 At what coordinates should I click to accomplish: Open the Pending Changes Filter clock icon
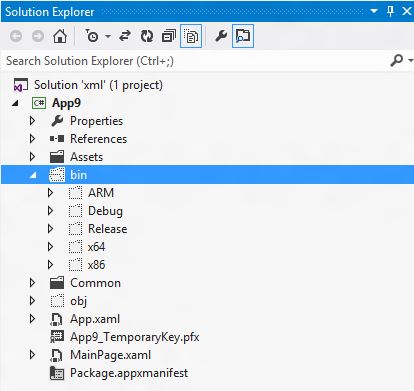tap(92, 36)
